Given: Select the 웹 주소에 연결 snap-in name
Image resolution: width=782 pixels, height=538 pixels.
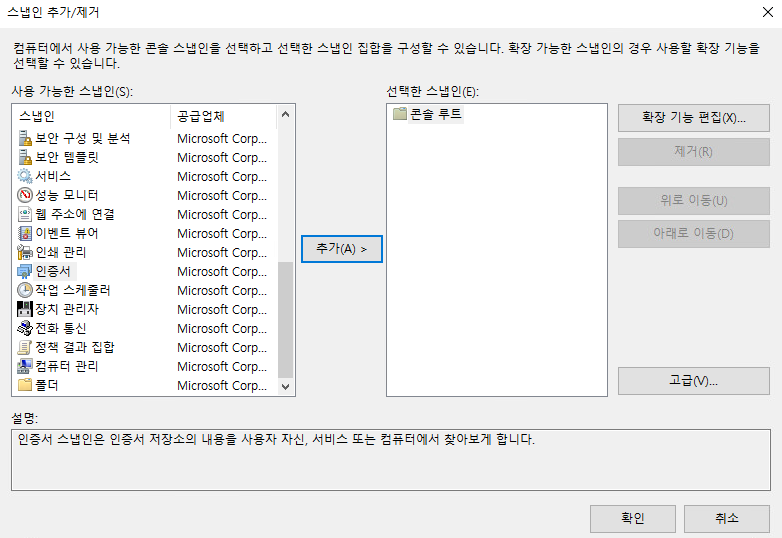Looking at the screenshot, I should pos(75,214).
